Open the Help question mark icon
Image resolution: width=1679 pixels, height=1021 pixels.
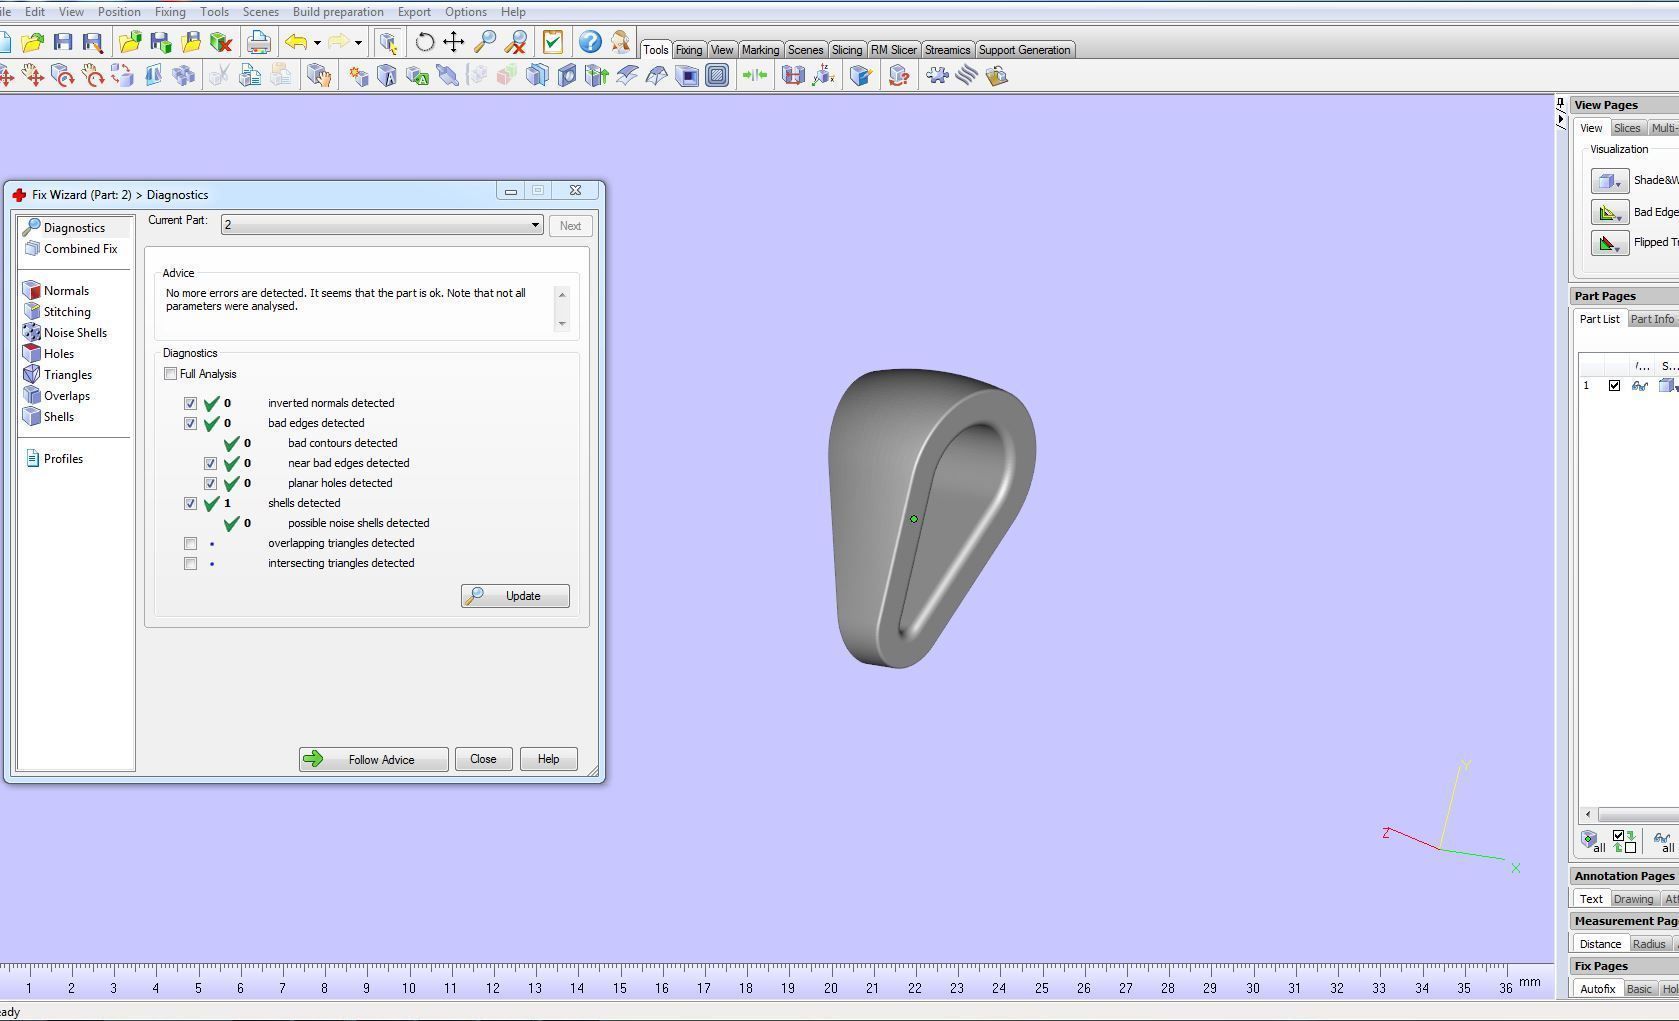(x=590, y=42)
